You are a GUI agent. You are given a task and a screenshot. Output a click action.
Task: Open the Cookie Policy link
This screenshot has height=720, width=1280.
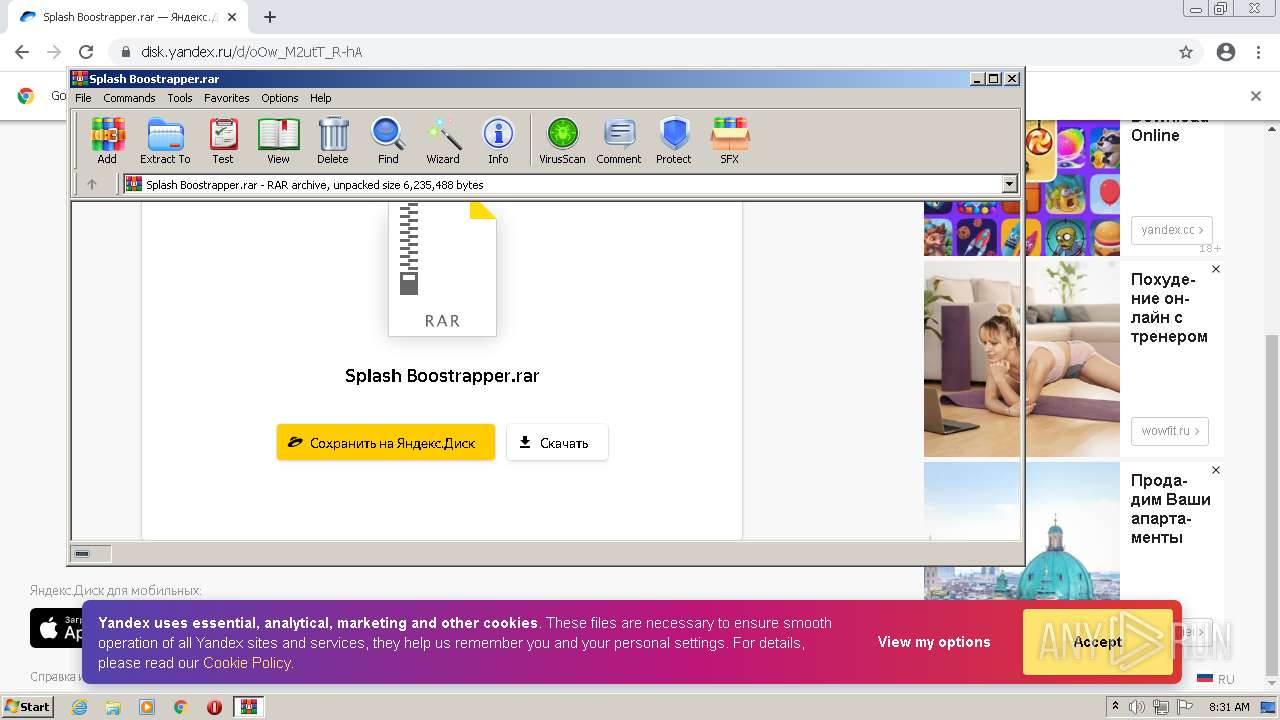click(x=246, y=662)
